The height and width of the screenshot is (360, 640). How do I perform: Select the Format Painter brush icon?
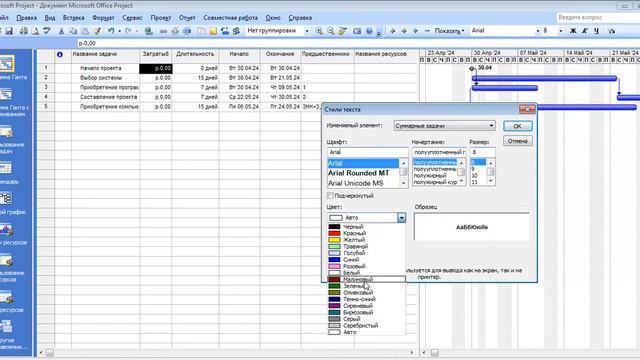point(97,31)
